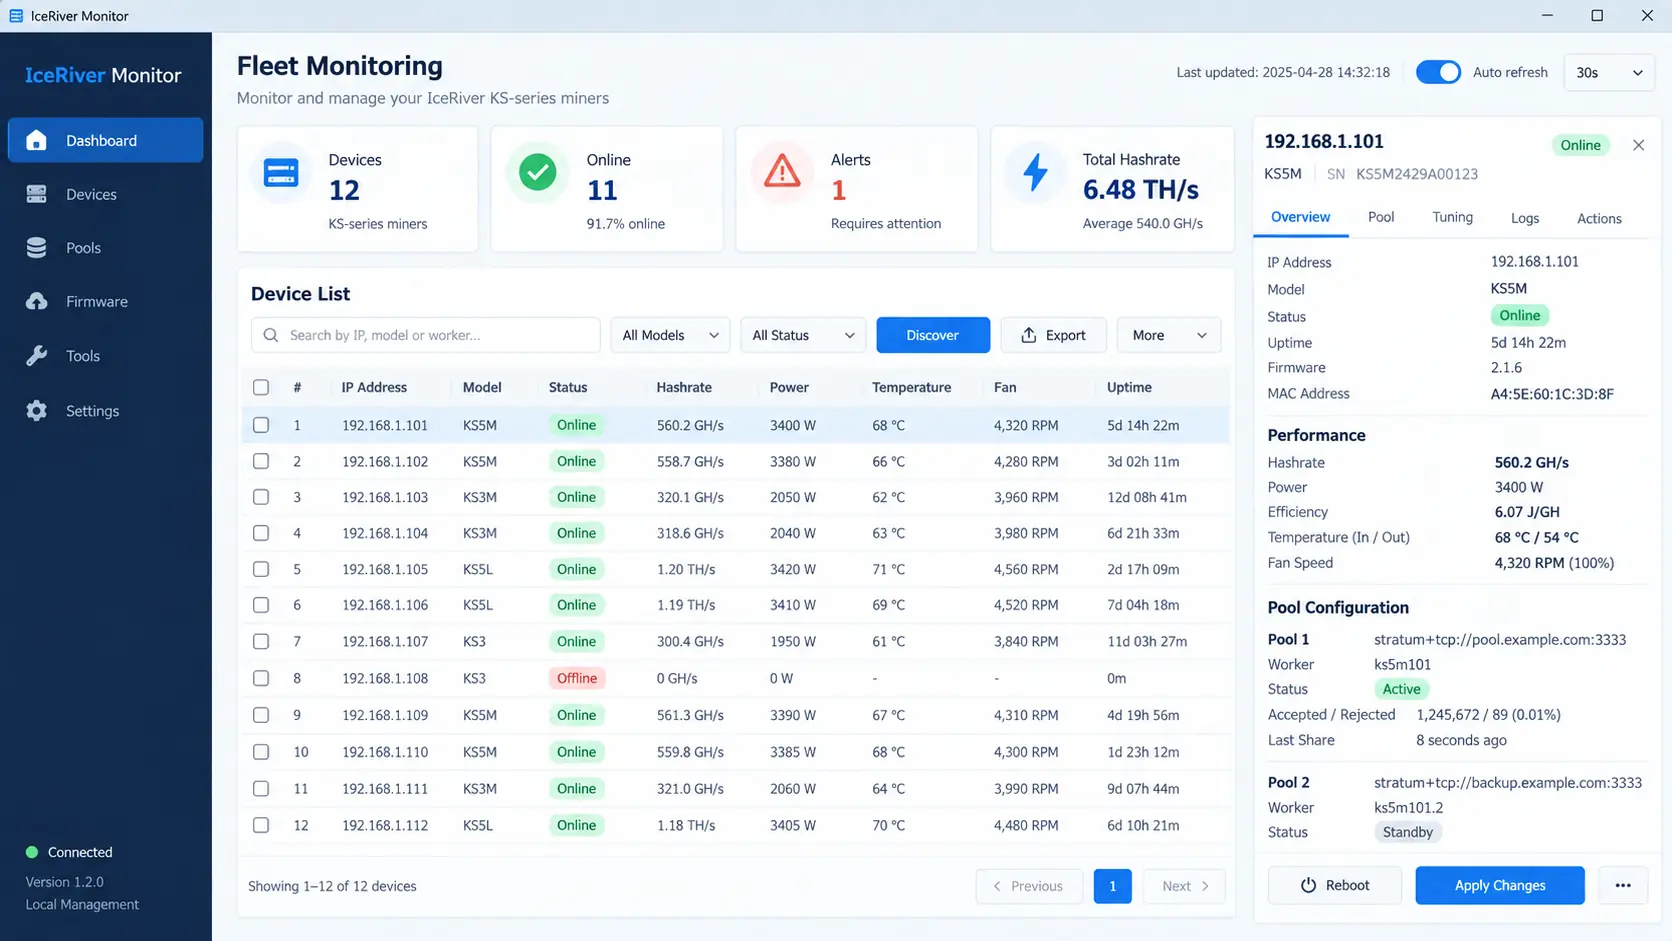The width and height of the screenshot is (1672, 941).
Task: Sort by Hashrate column header
Action: click(x=684, y=387)
